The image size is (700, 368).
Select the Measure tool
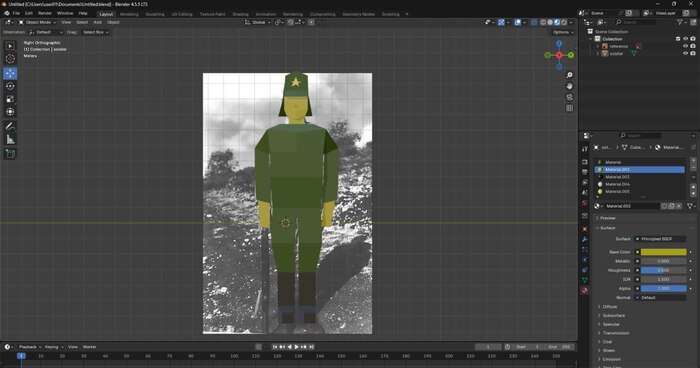(10, 139)
